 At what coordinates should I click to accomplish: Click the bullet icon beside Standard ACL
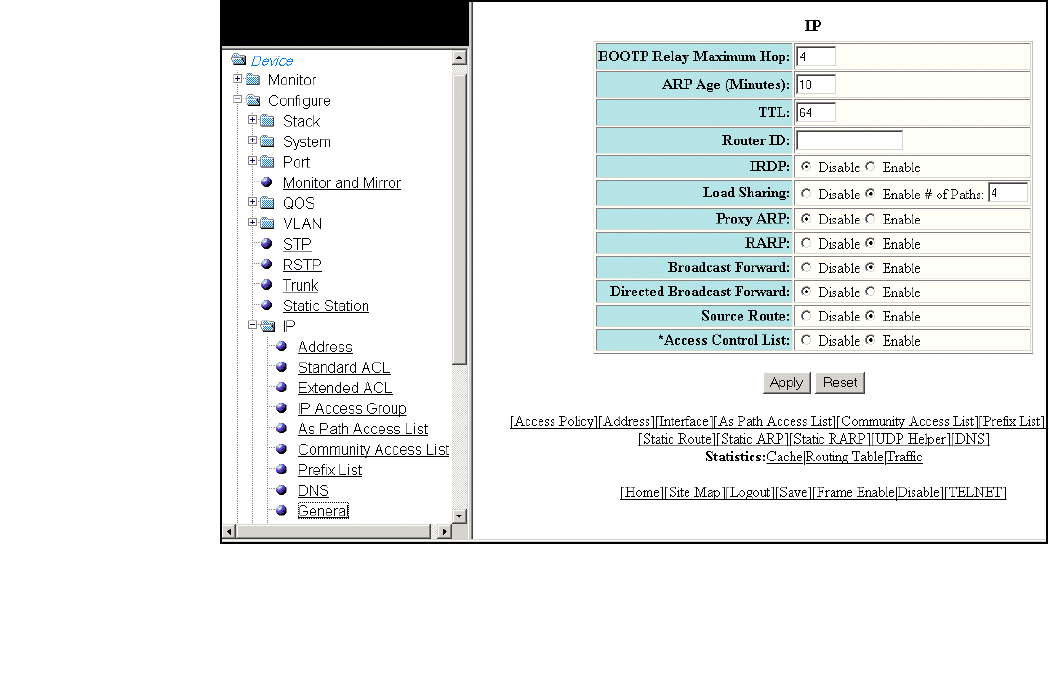[x=282, y=367]
